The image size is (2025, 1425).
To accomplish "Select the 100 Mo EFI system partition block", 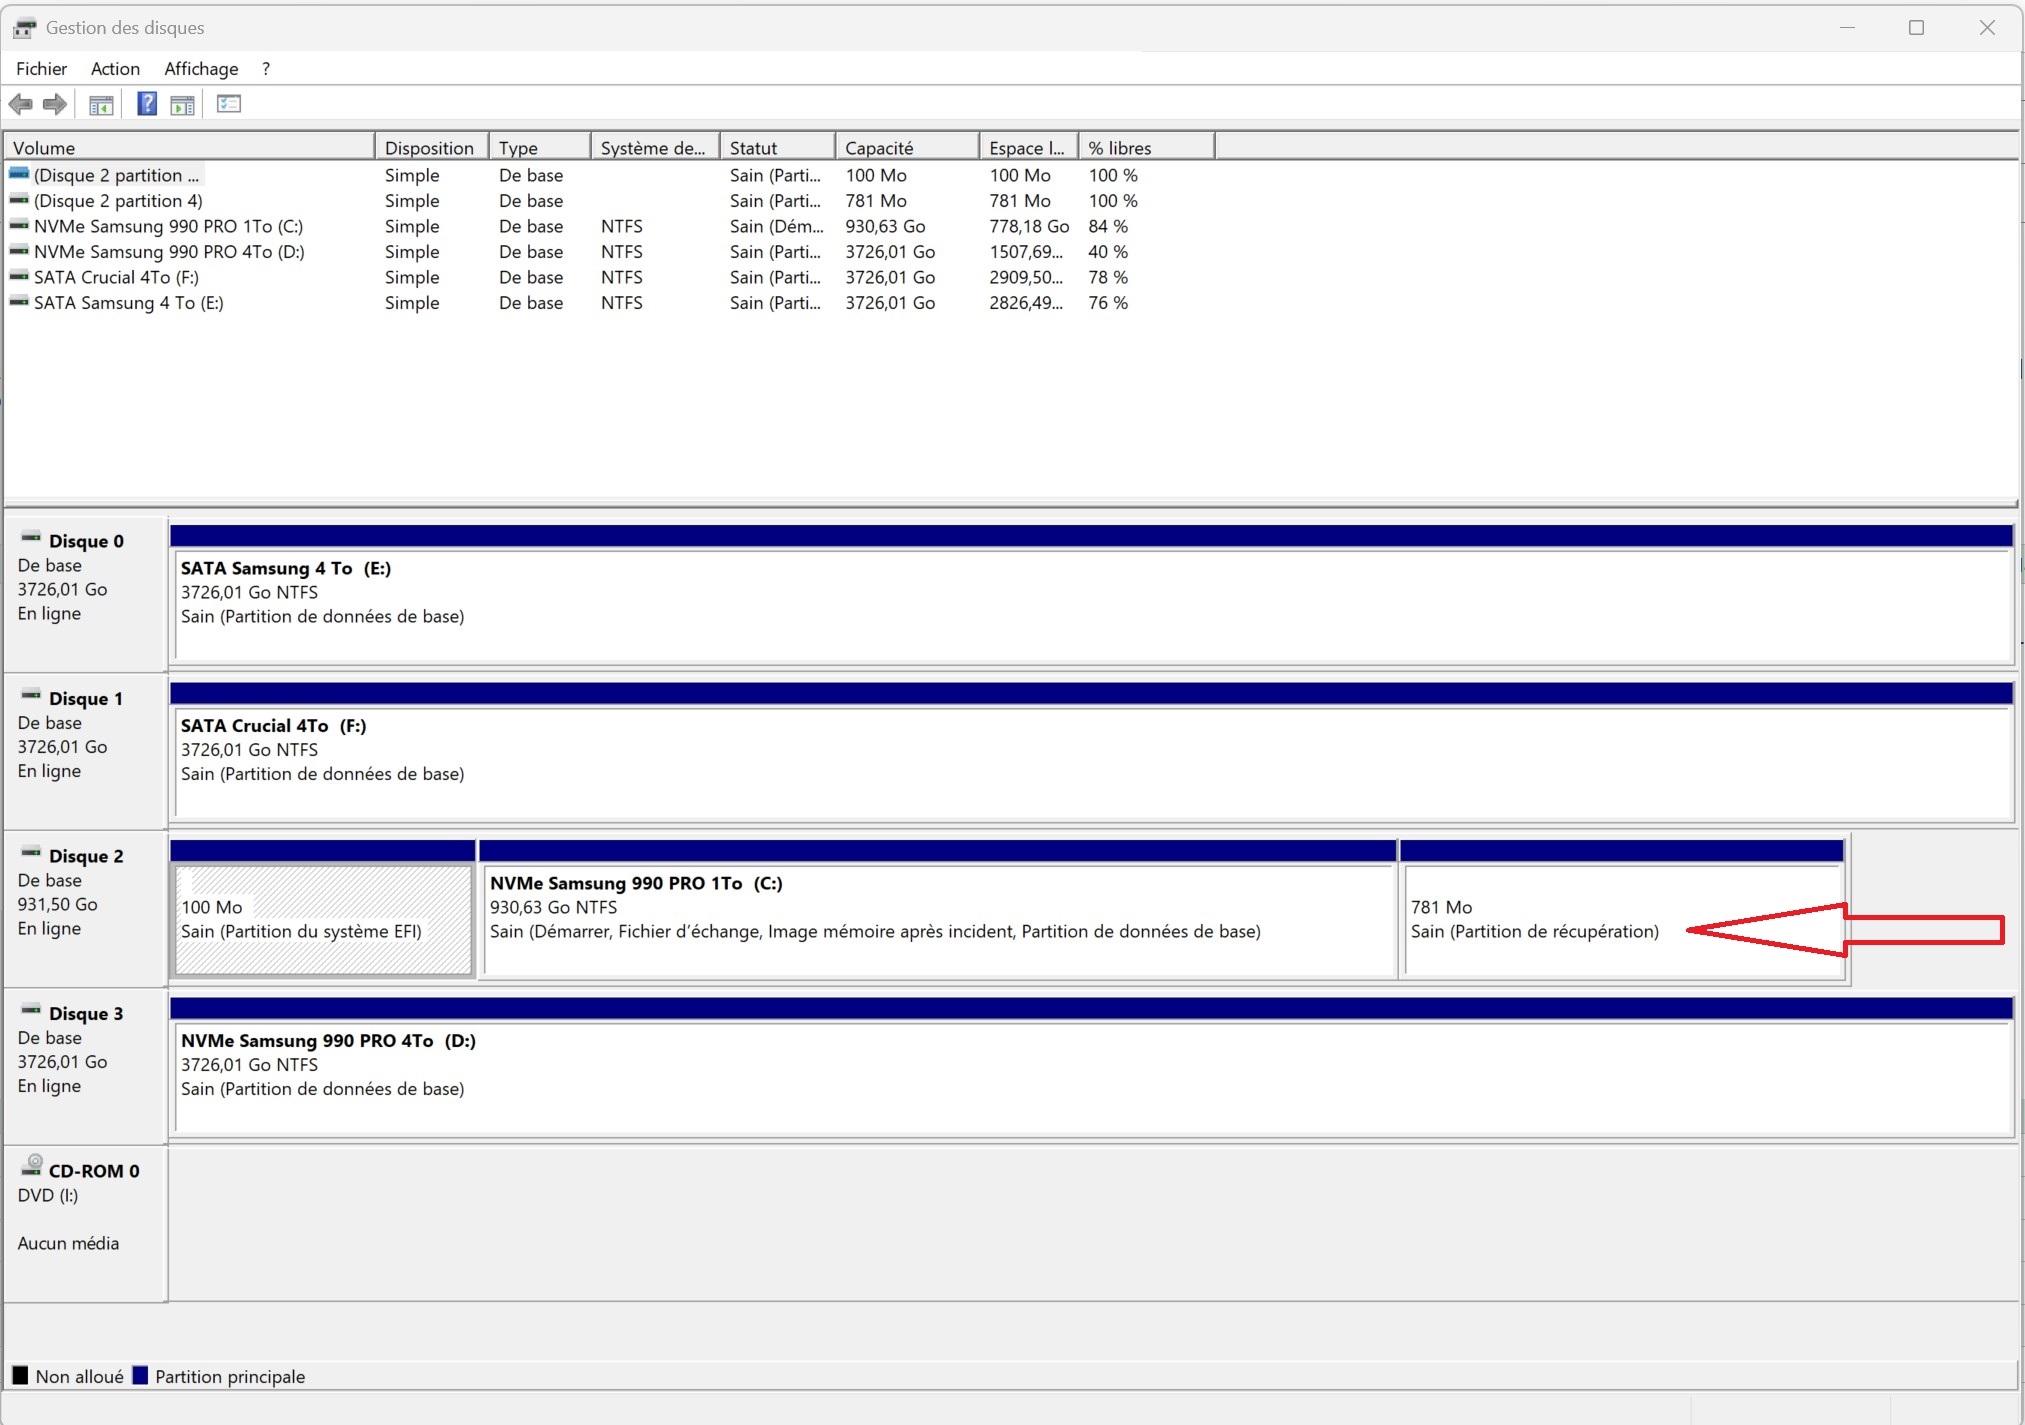I will coord(322,920).
